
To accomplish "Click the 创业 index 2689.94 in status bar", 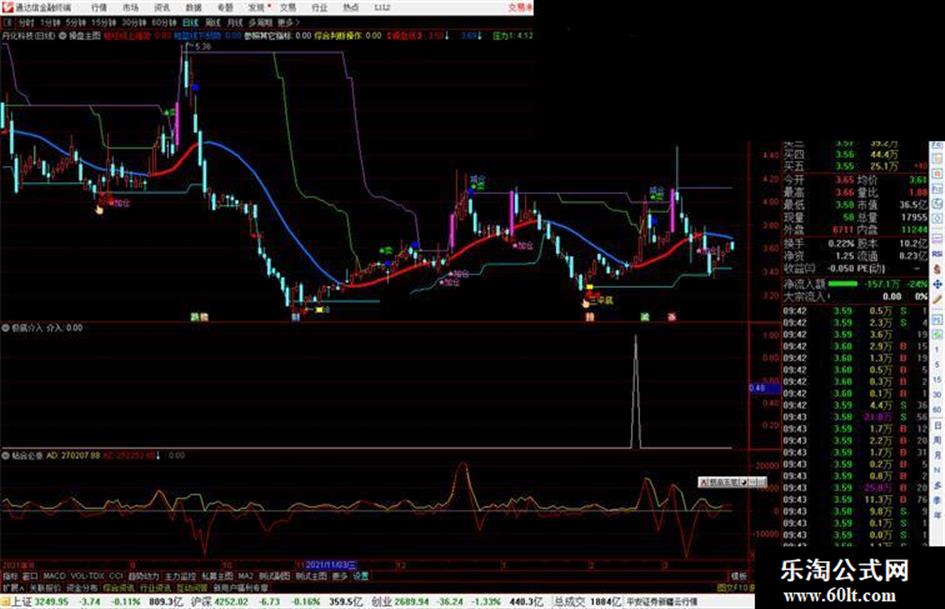I will pos(399,602).
